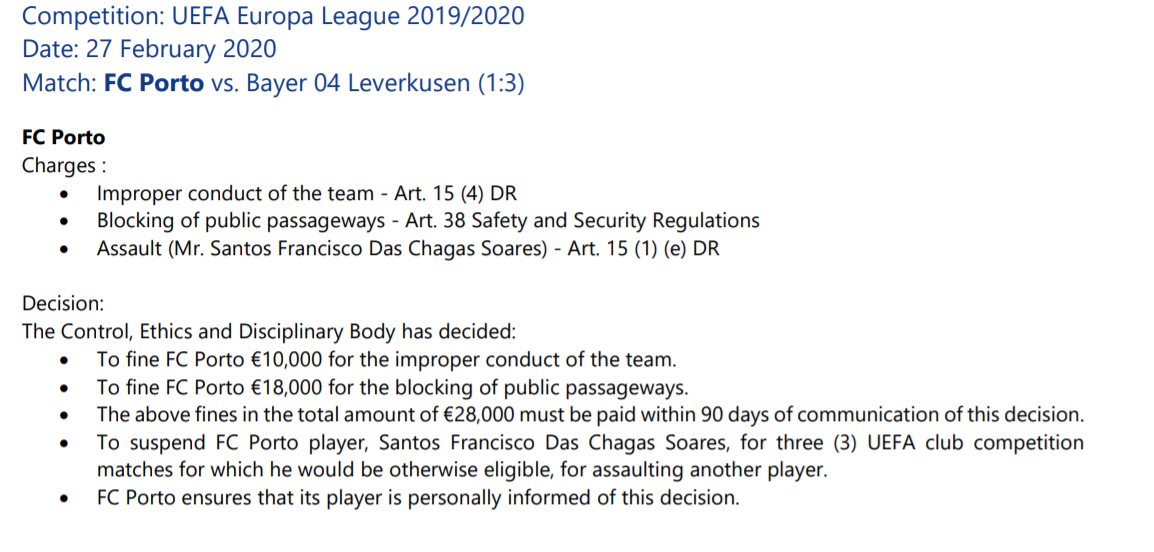1154x552 pixels.
Task: Click the bullet before "Improper conduct"
Action: click(x=65, y=195)
